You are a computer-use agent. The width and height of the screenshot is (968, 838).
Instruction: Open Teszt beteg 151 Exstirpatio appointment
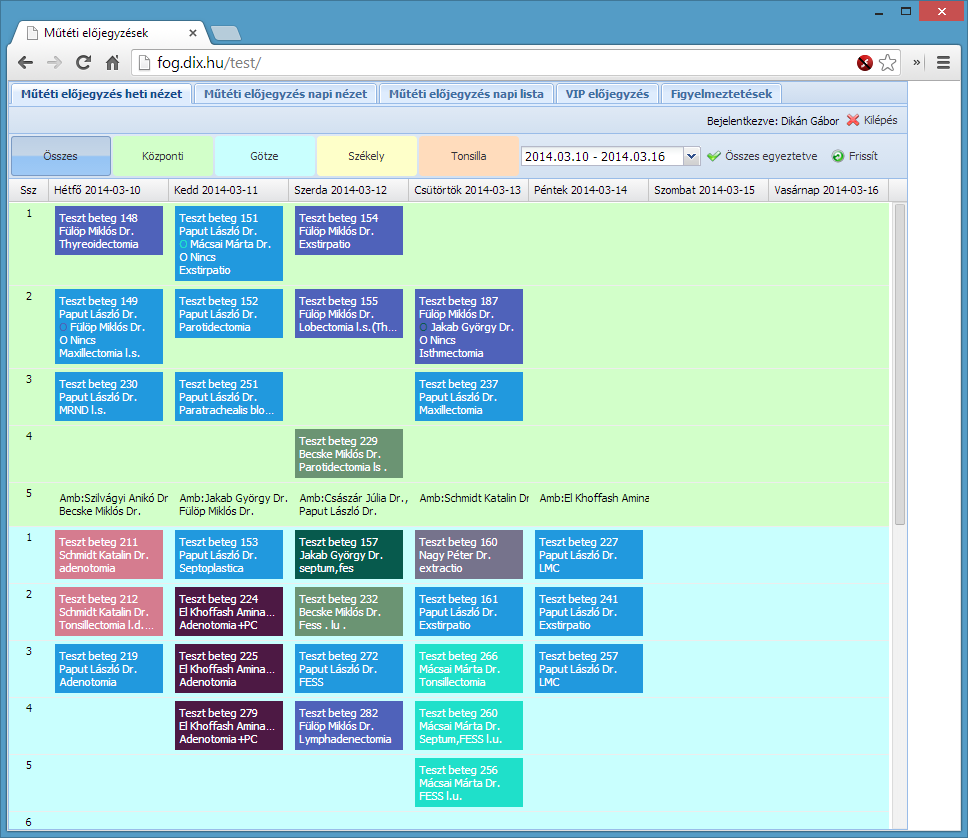[229, 244]
